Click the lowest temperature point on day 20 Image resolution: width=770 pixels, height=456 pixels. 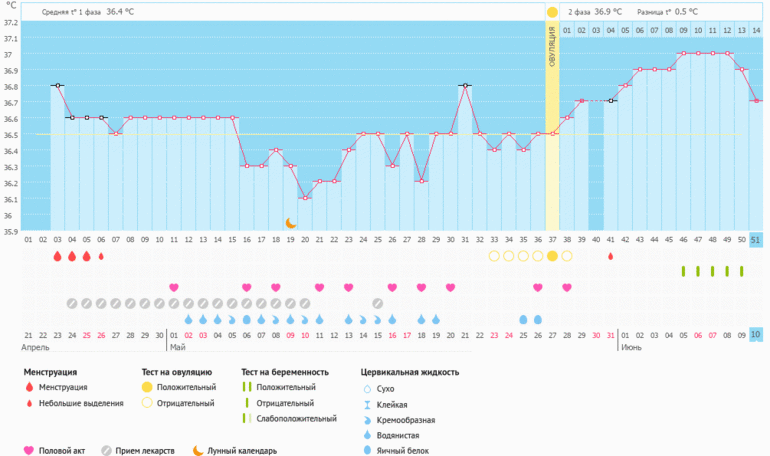coord(305,198)
